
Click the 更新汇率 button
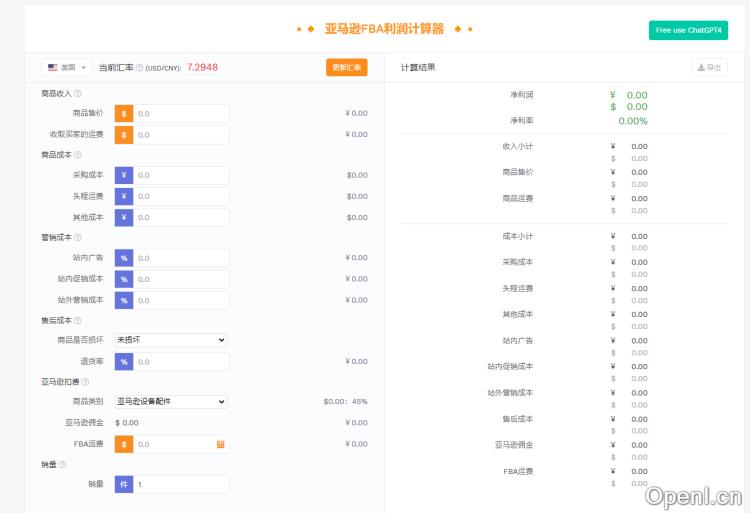point(347,67)
